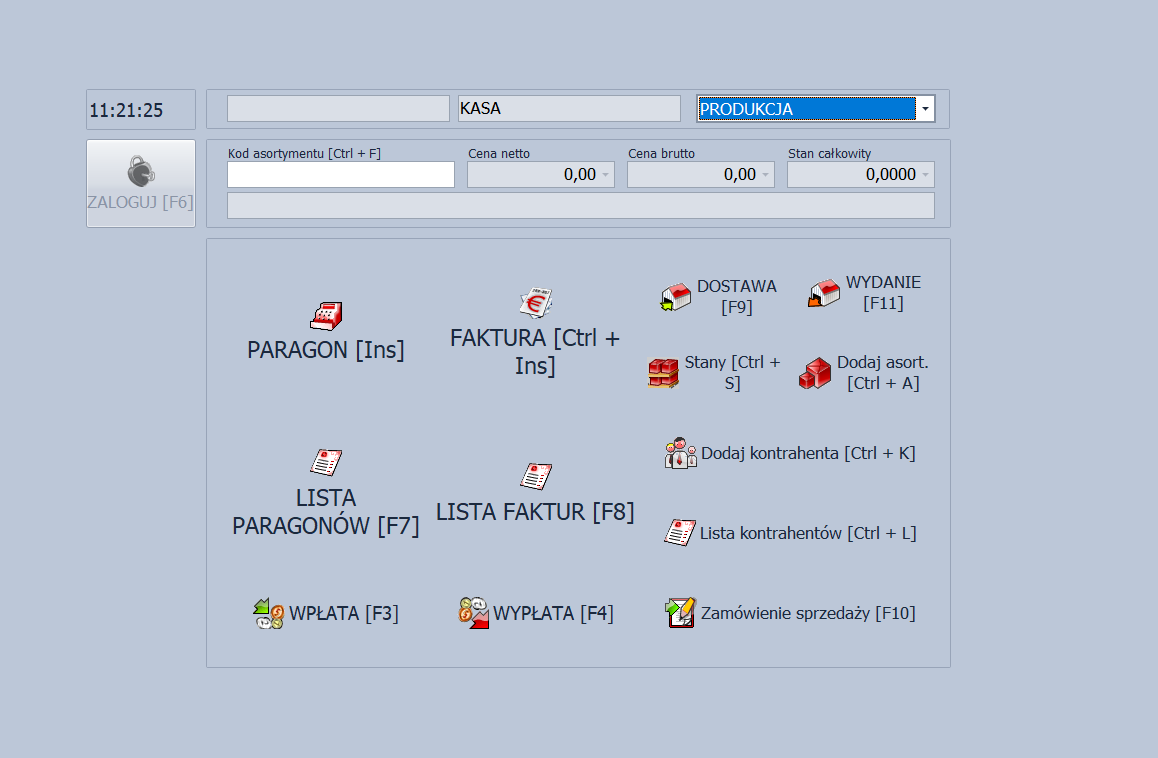Select the highlighted PRODUKCJA combo box text
The image size is (1158, 758).
[806, 109]
